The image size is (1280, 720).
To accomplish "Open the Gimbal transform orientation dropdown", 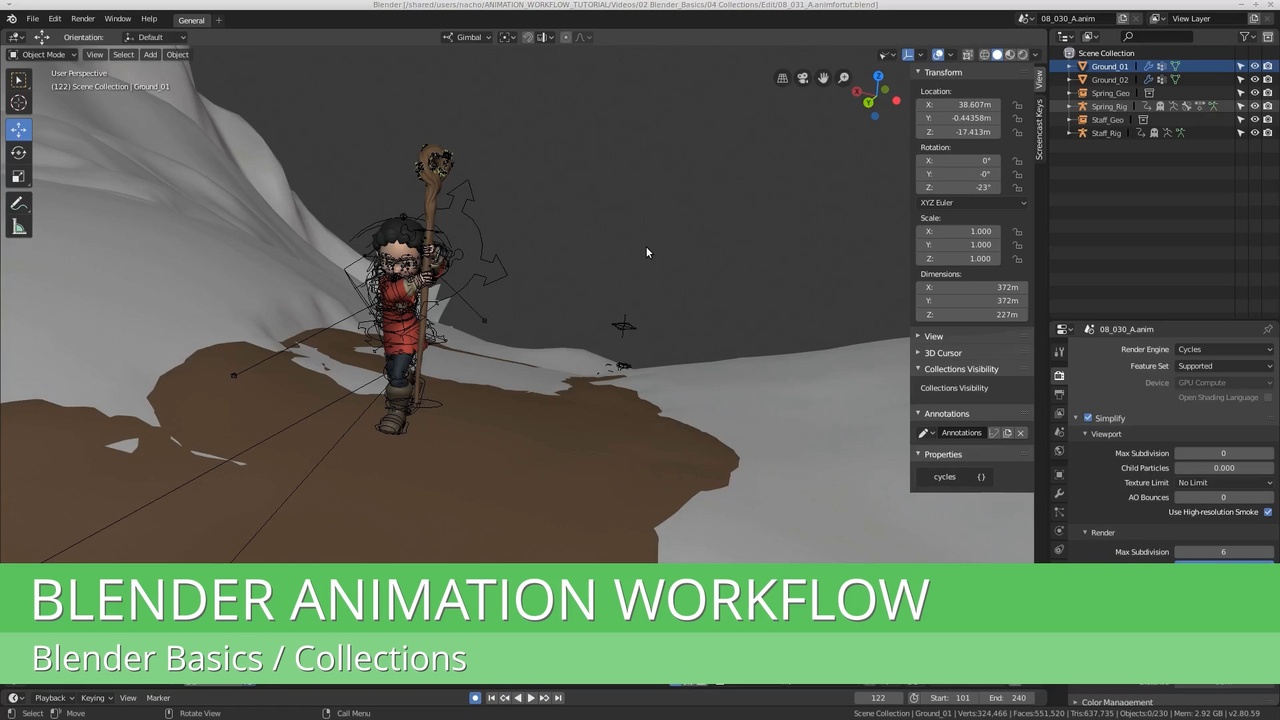I will click(x=469, y=37).
